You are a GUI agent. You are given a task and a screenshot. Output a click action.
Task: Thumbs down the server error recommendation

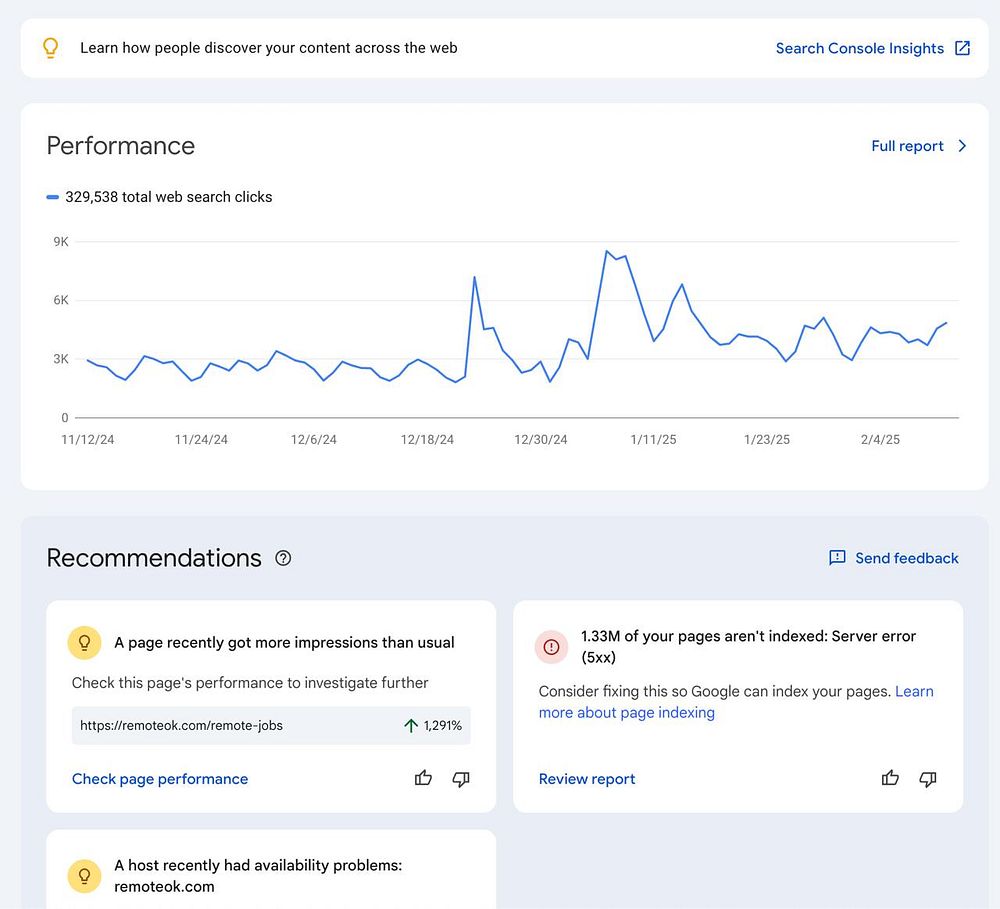(x=928, y=778)
